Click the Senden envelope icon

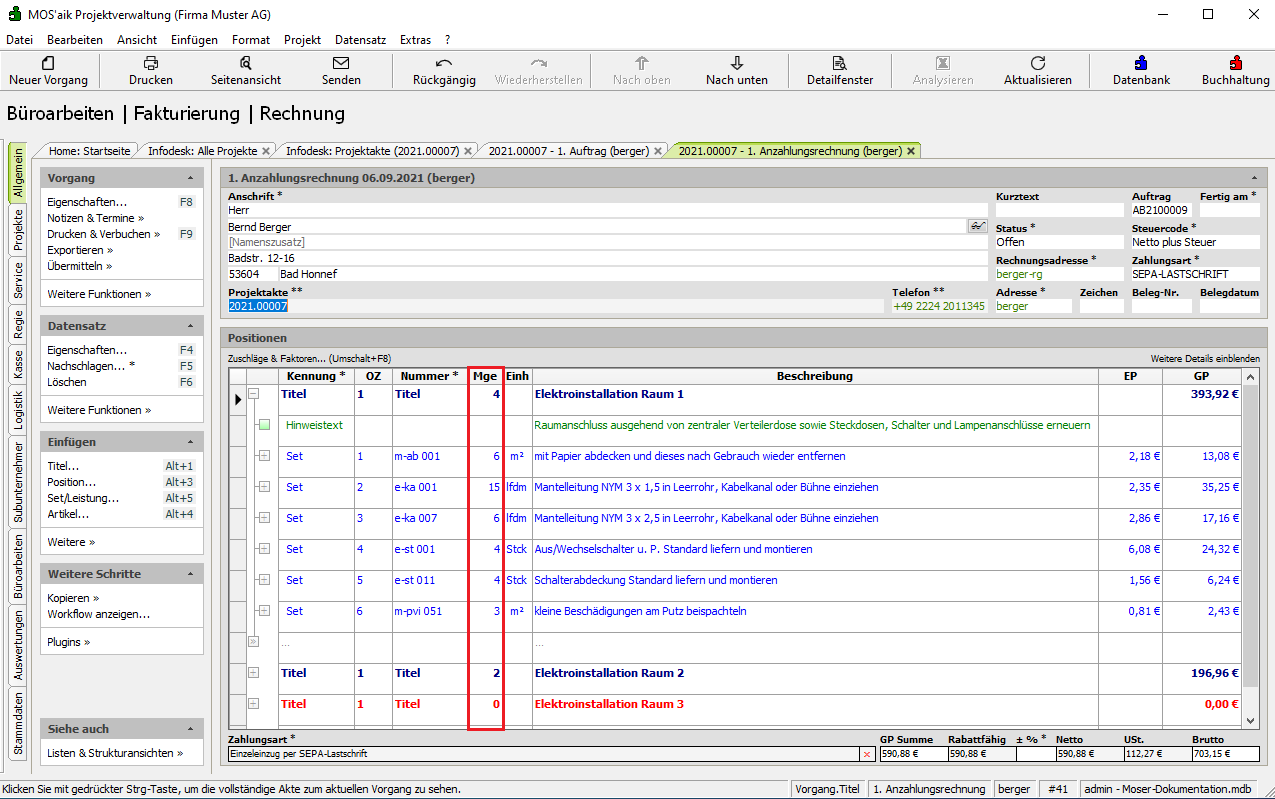[341, 63]
